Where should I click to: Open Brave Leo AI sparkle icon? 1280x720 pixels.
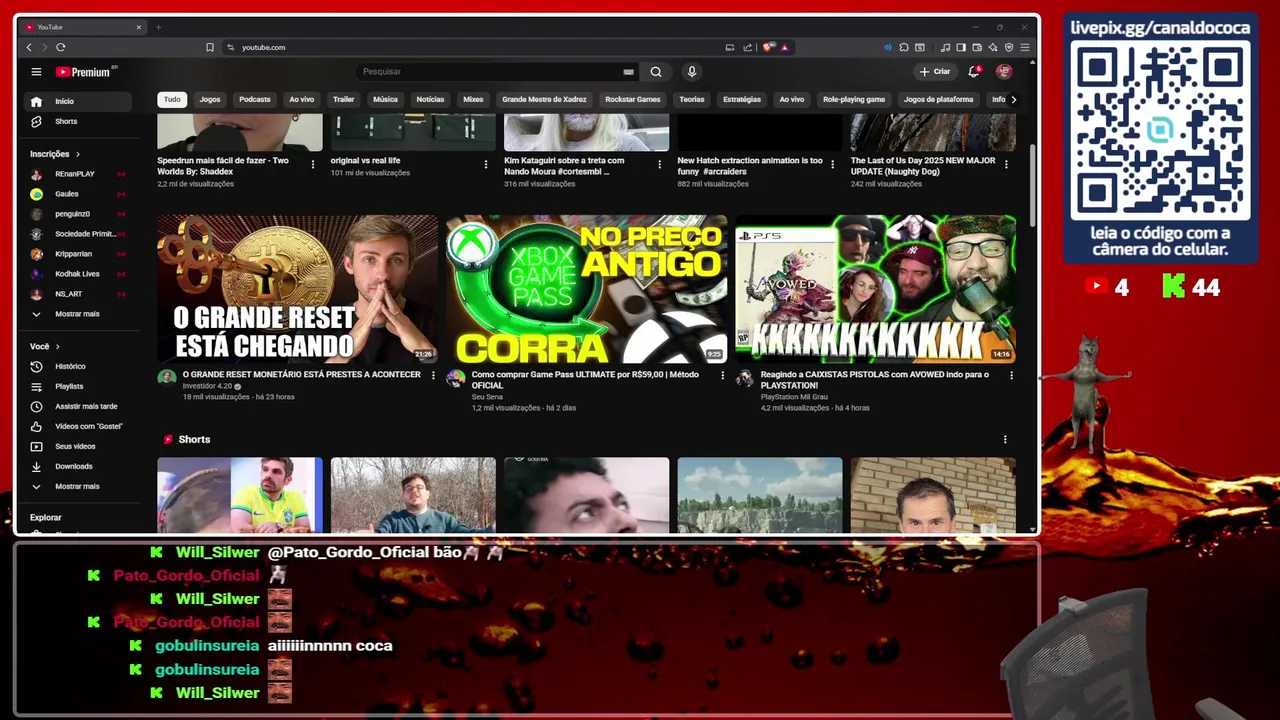pyautogui.click(x=993, y=47)
